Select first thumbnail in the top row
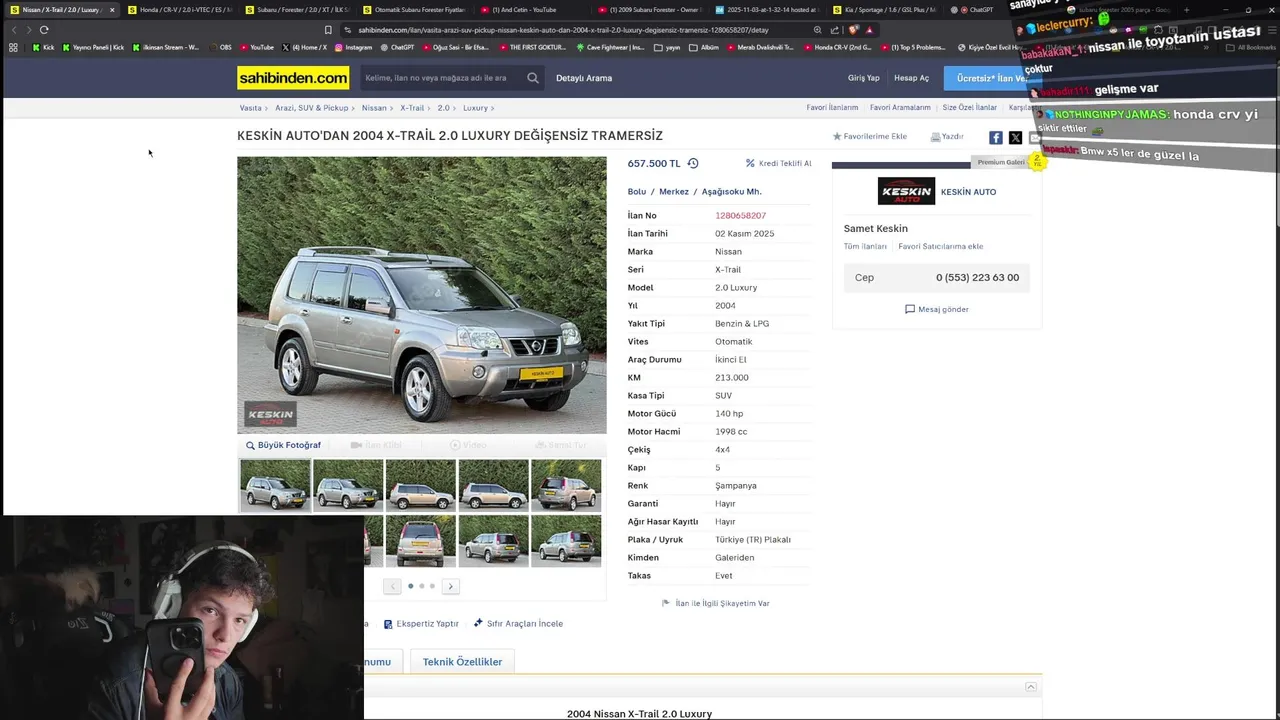Viewport: 1280px width, 720px height. pos(275,485)
